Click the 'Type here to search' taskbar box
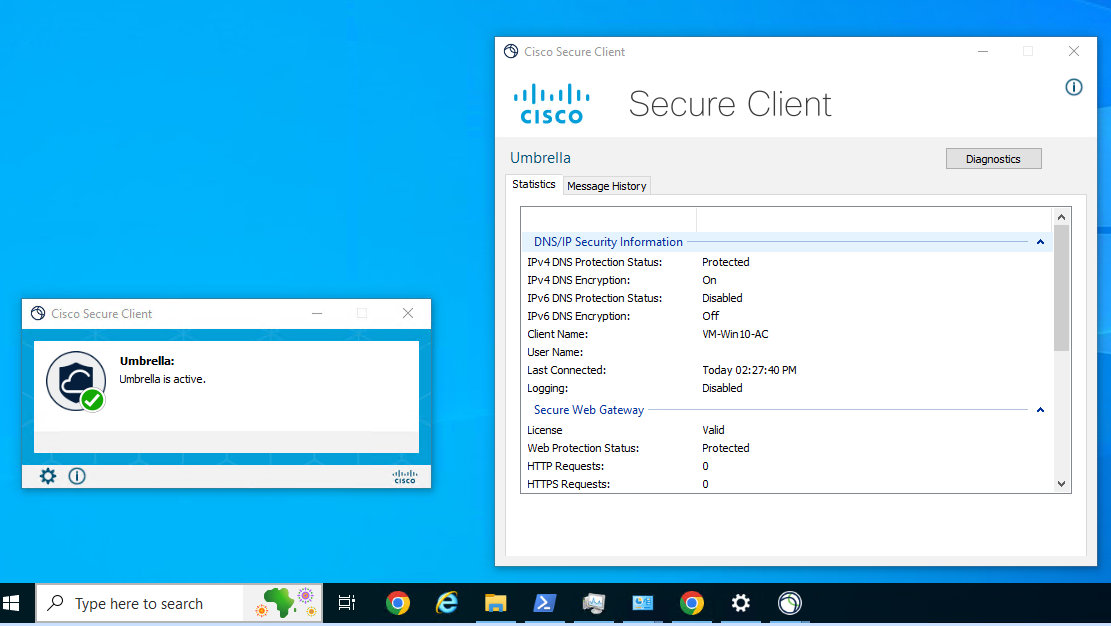Image resolution: width=1111 pixels, height=626 pixels. point(179,603)
